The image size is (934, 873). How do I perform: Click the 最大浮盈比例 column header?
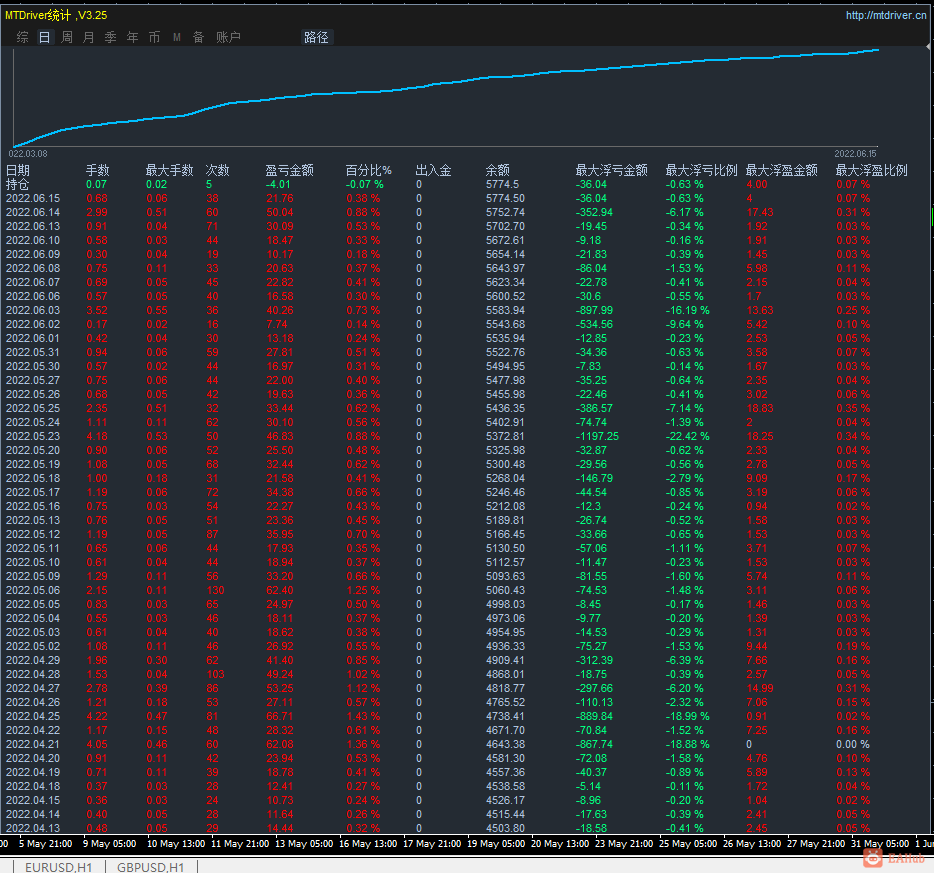pyautogui.click(x=871, y=170)
